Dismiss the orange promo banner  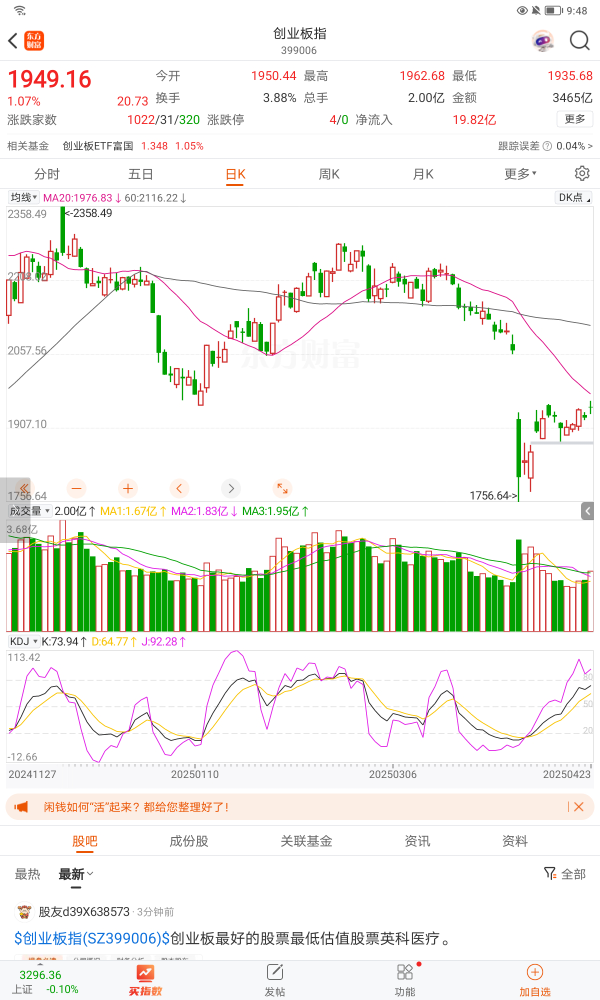pos(578,806)
